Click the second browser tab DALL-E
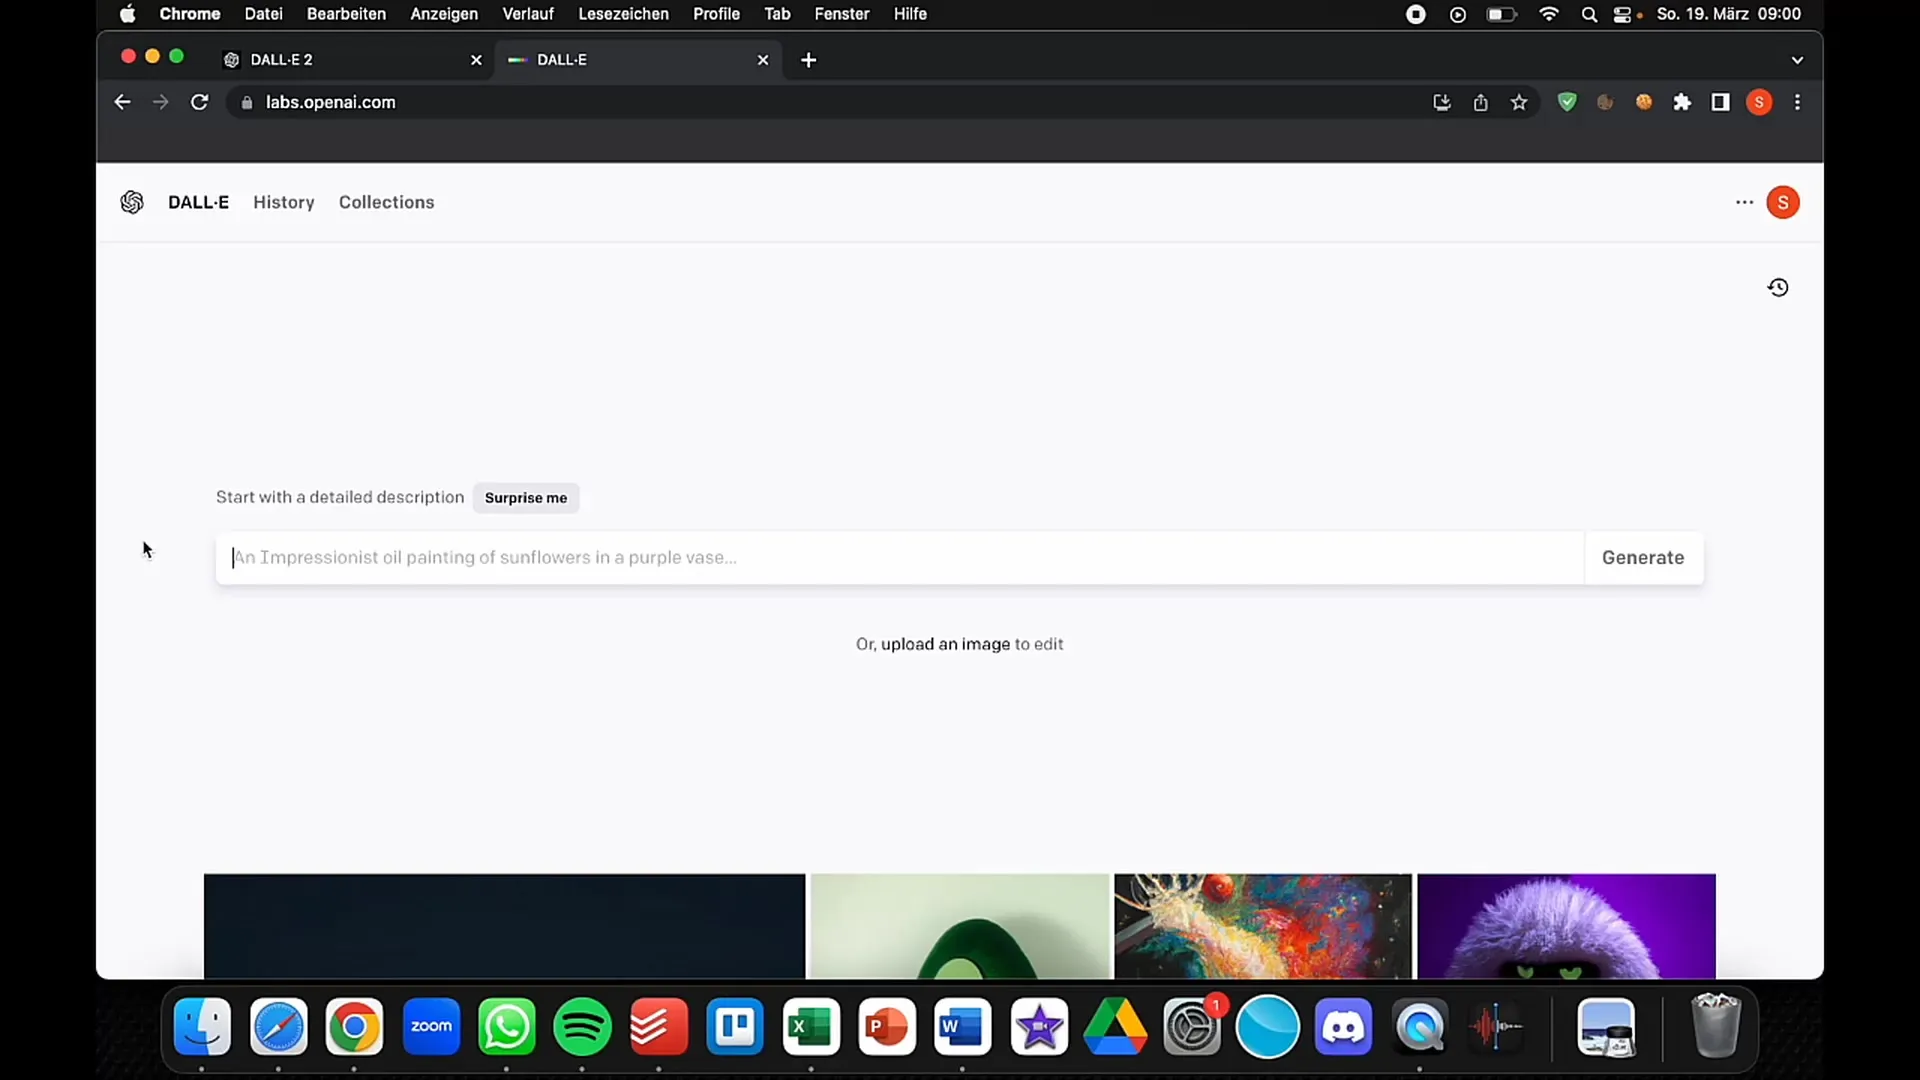1920x1080 pixels. [640, 59]
